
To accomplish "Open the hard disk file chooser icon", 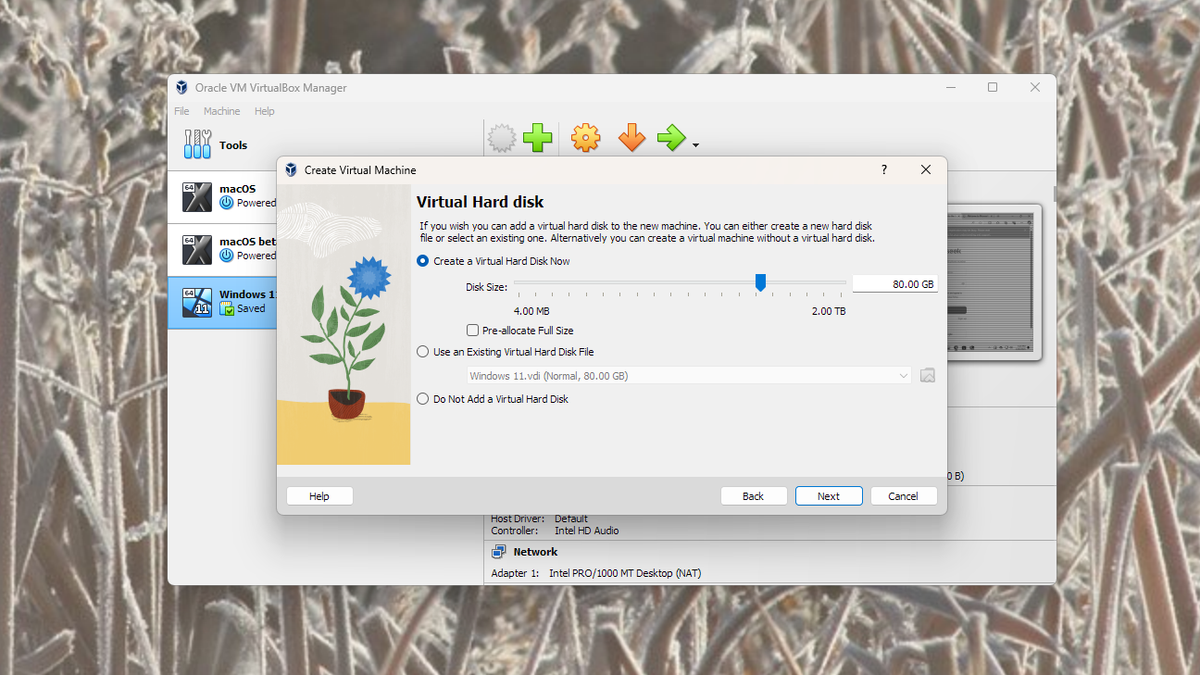I will pyautogui.click(x=927, y=374).
